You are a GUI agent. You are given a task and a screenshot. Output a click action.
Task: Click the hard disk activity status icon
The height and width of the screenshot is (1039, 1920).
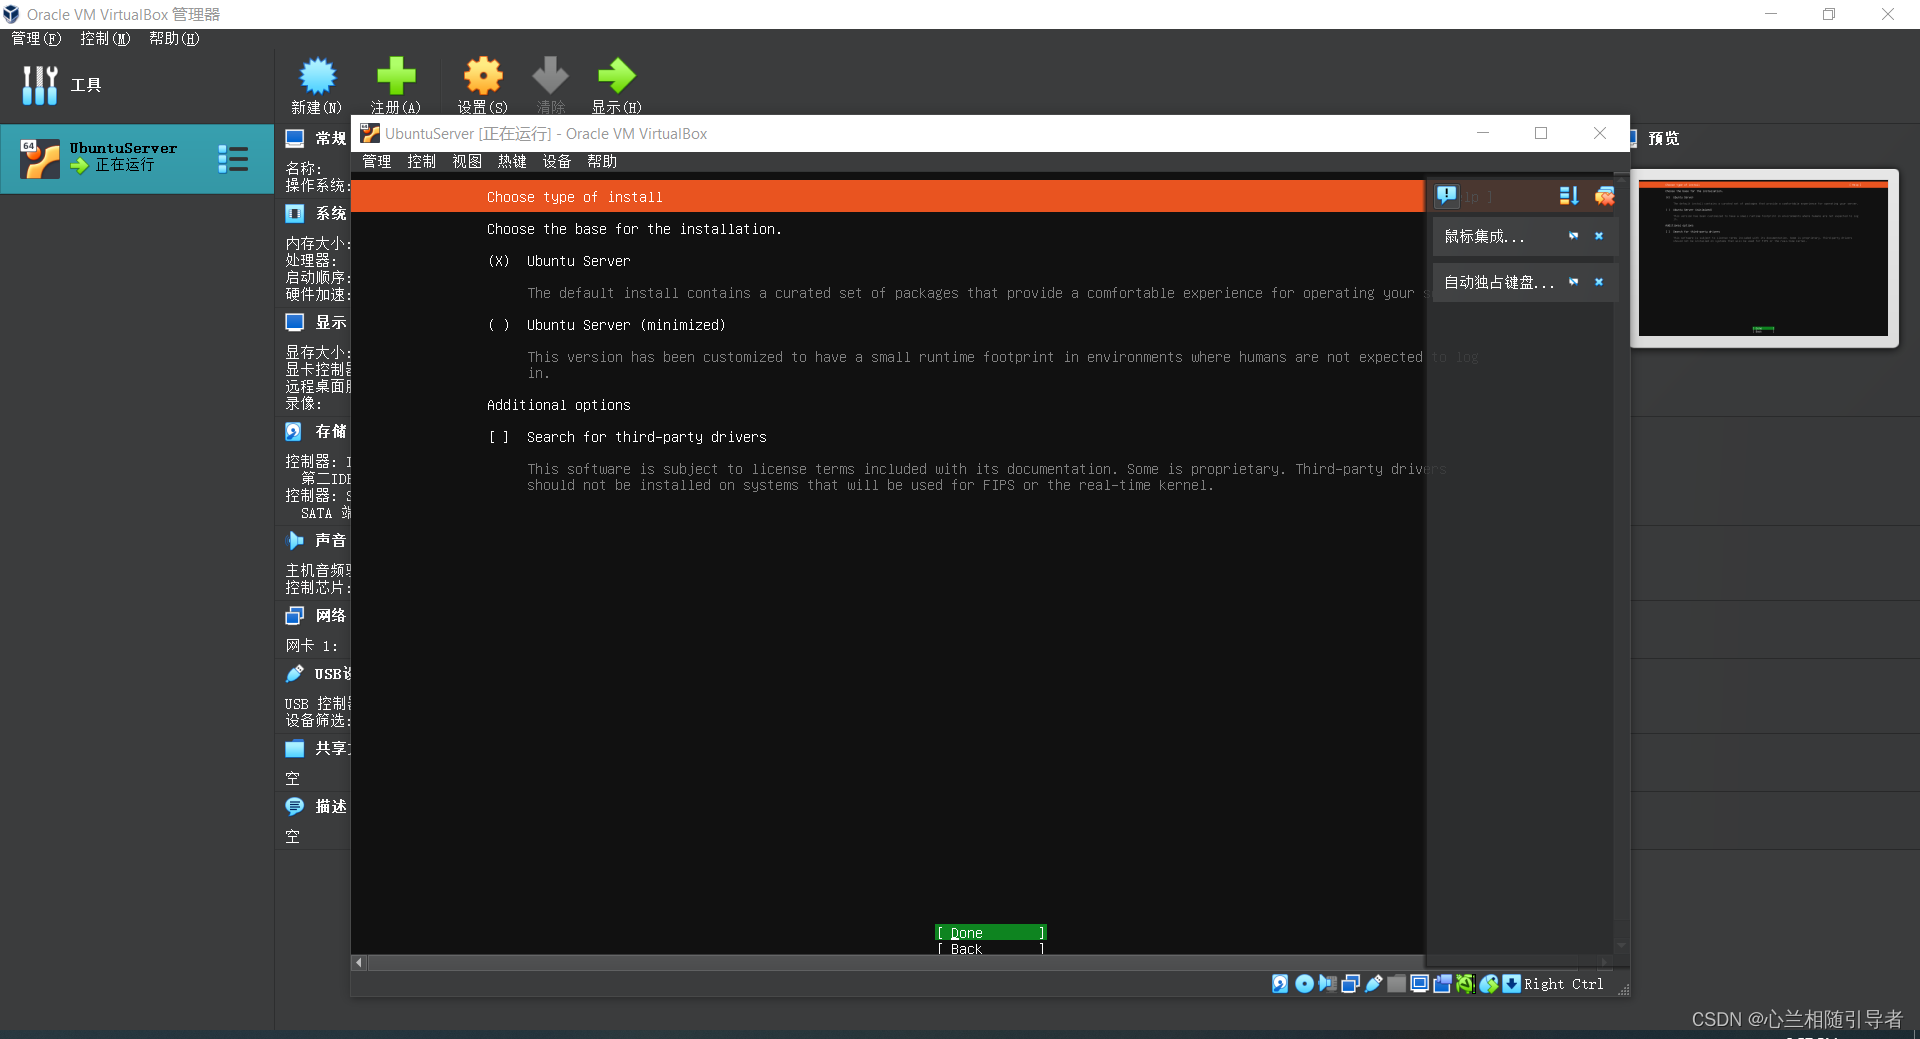click(1280, 984)
